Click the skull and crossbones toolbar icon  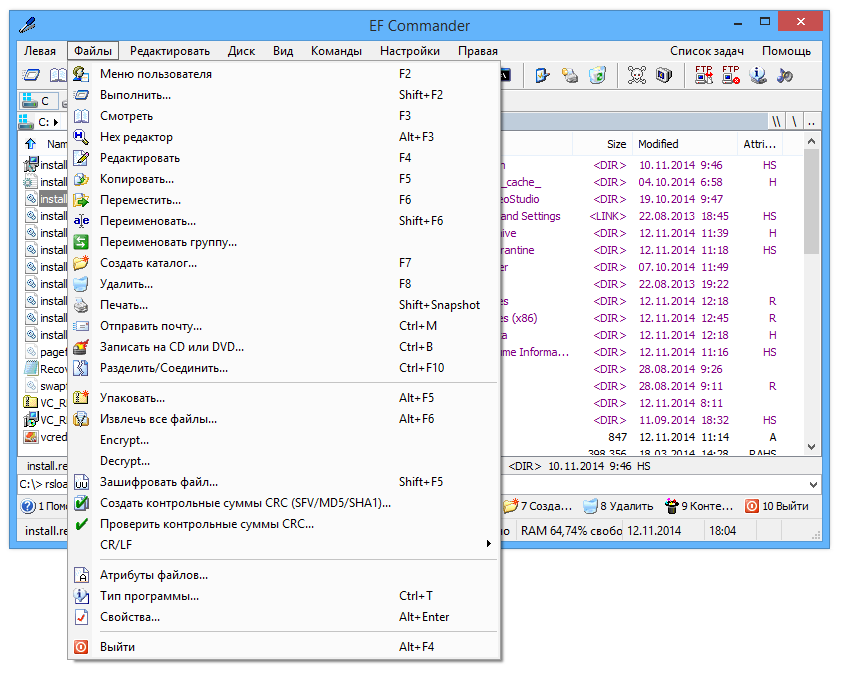[636, 75]
